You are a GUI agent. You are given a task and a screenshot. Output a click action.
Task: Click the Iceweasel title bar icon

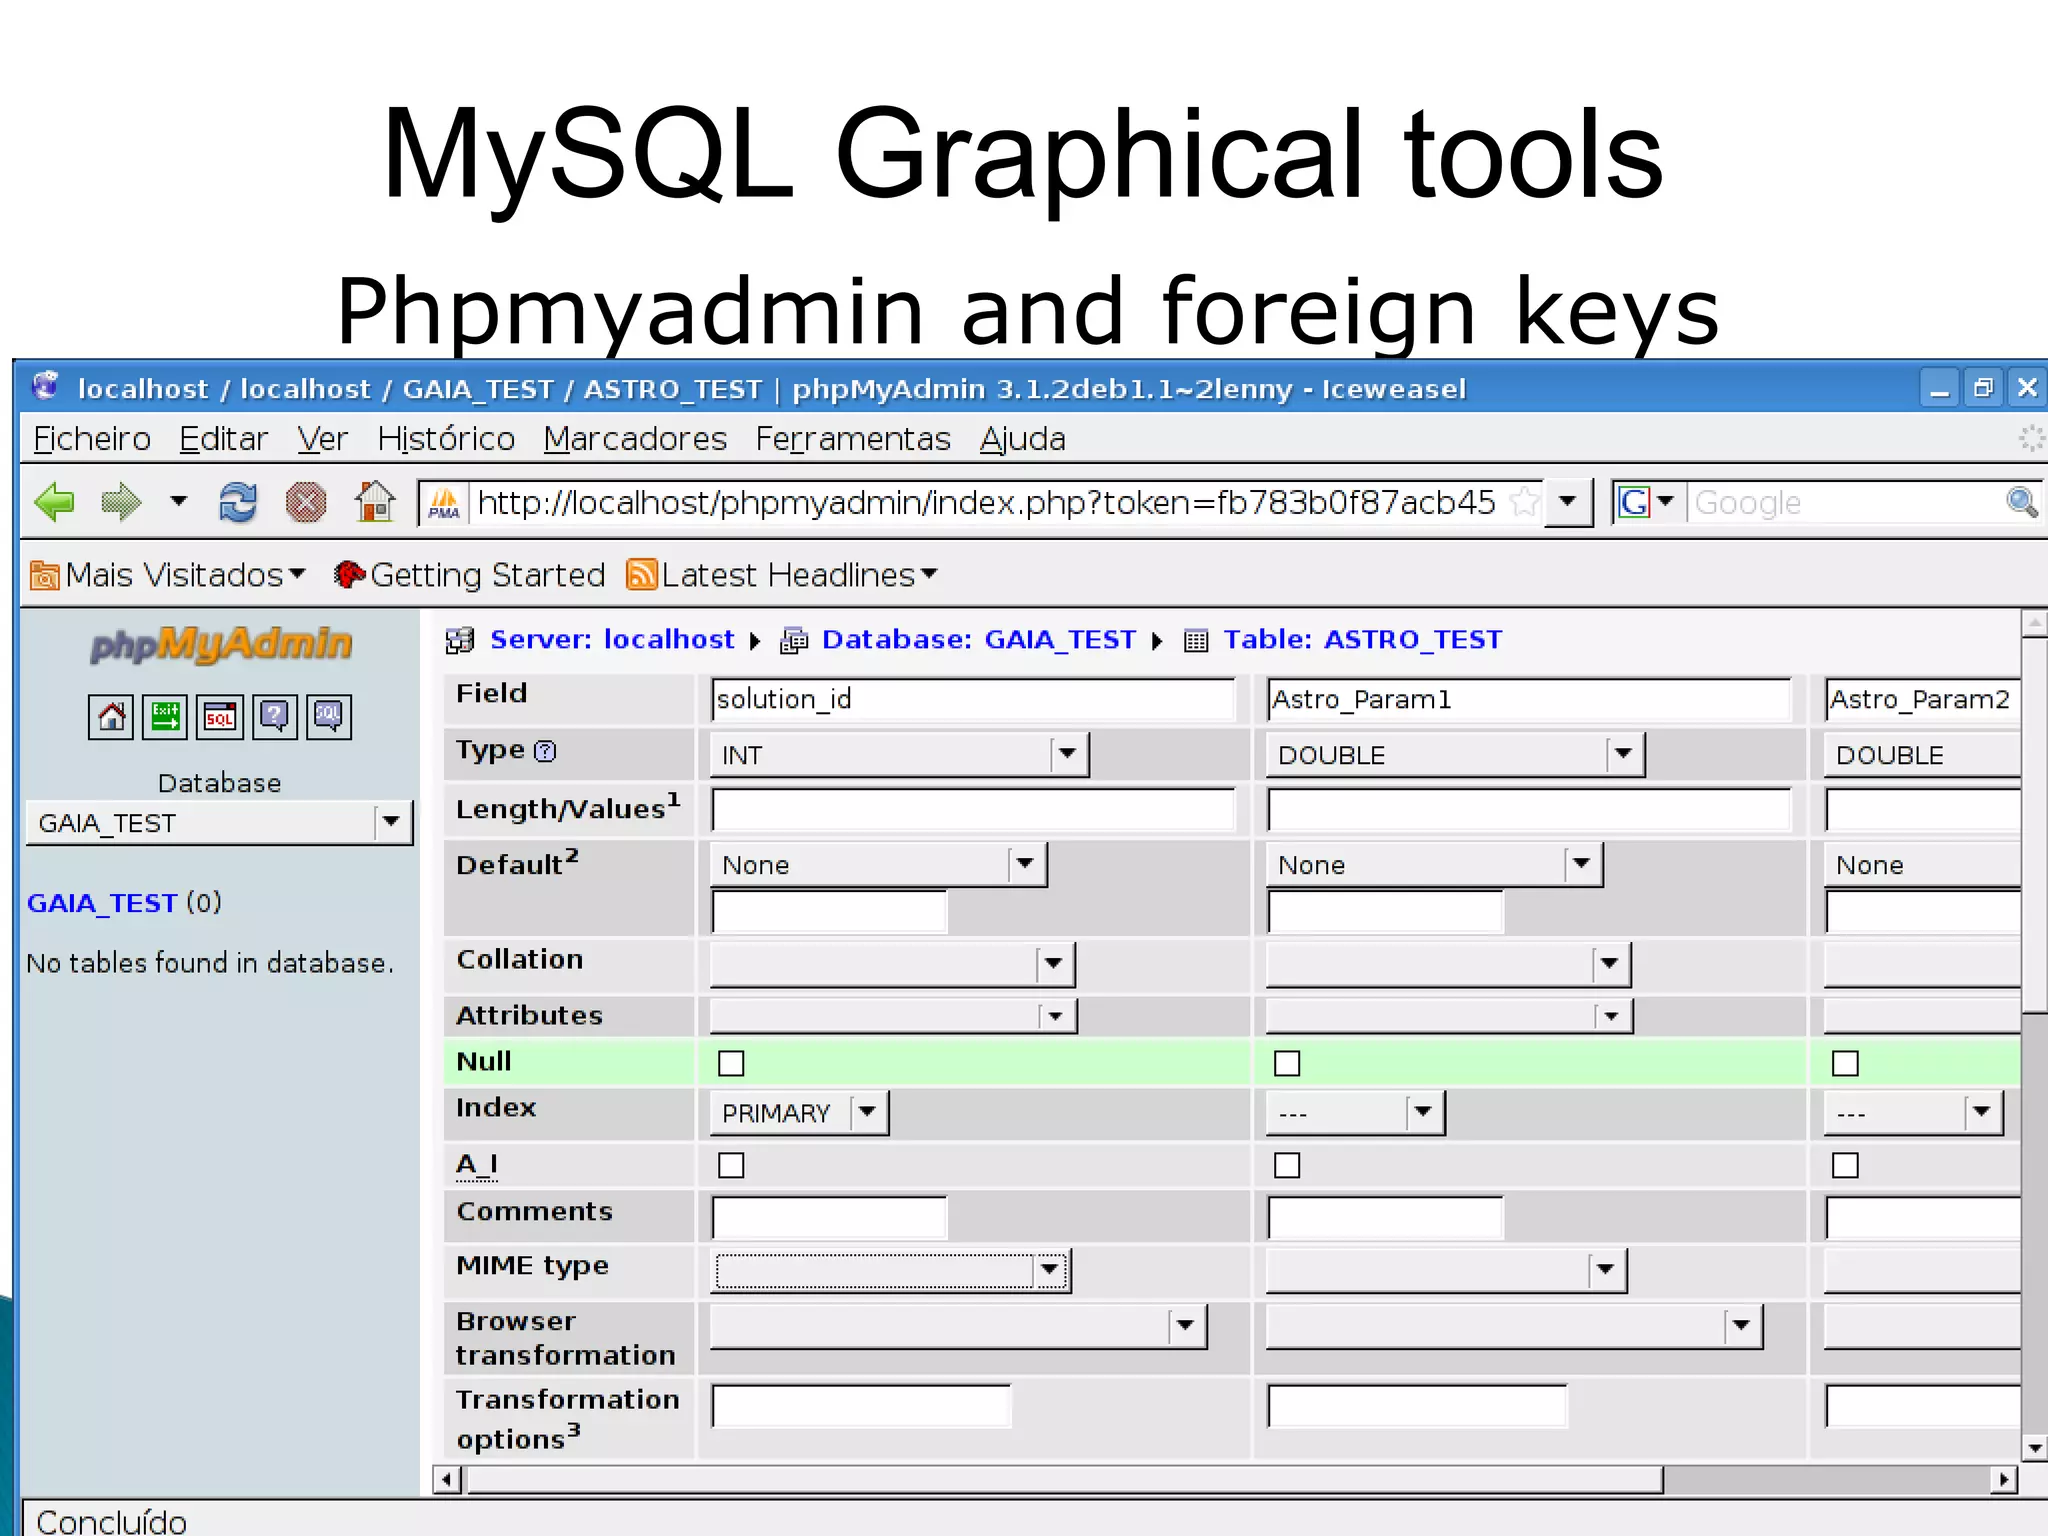pos(46,387)
